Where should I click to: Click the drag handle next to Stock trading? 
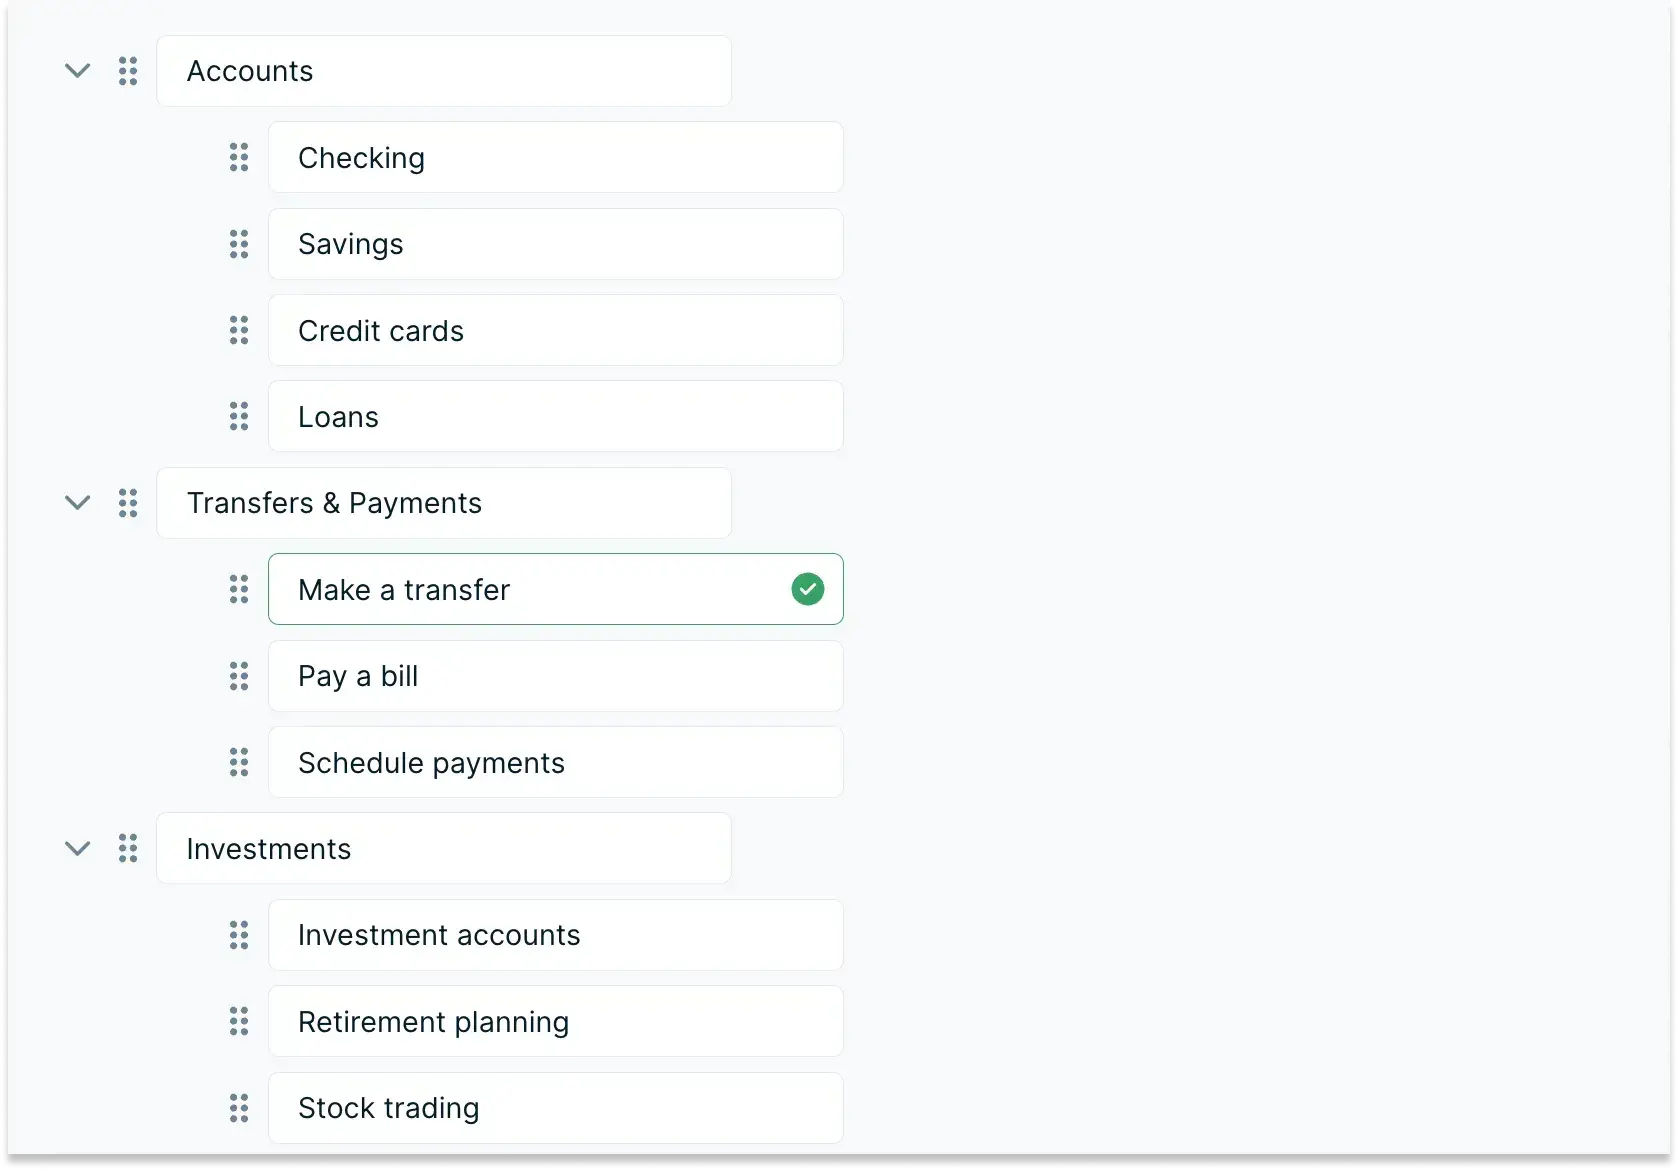[239, 1108]
